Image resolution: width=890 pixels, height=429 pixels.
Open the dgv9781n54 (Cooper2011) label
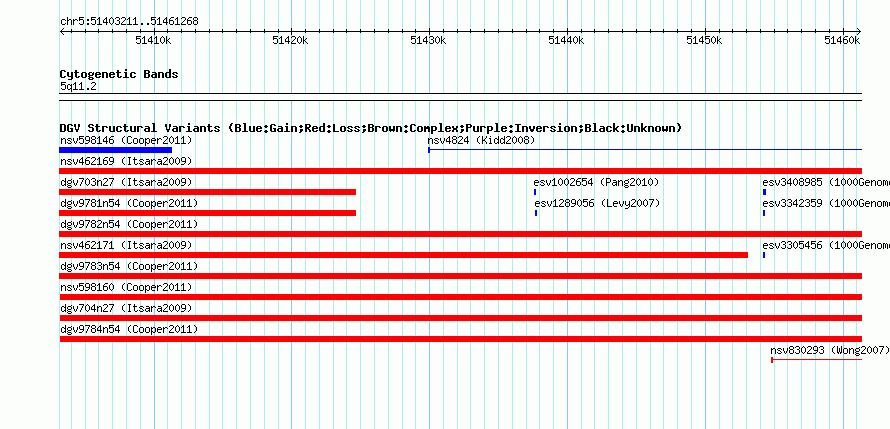(129, 203)
